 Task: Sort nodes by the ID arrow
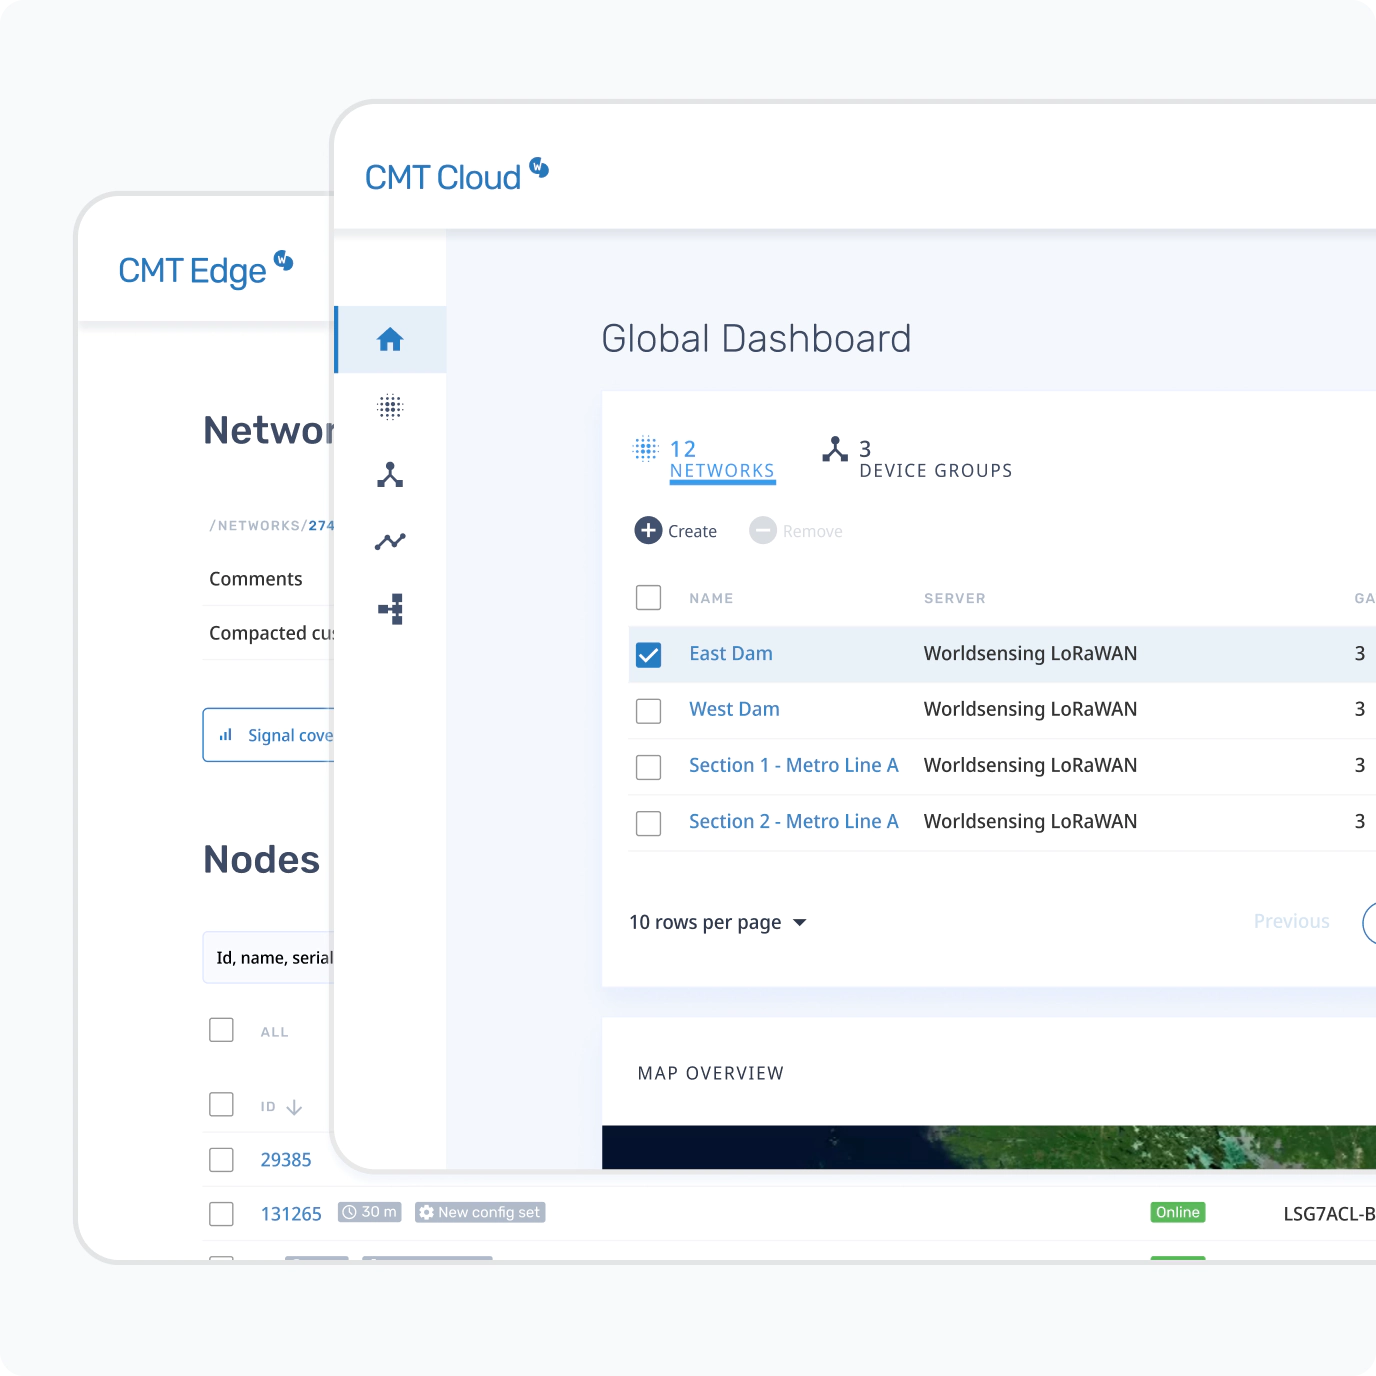tap(294, 1107)
